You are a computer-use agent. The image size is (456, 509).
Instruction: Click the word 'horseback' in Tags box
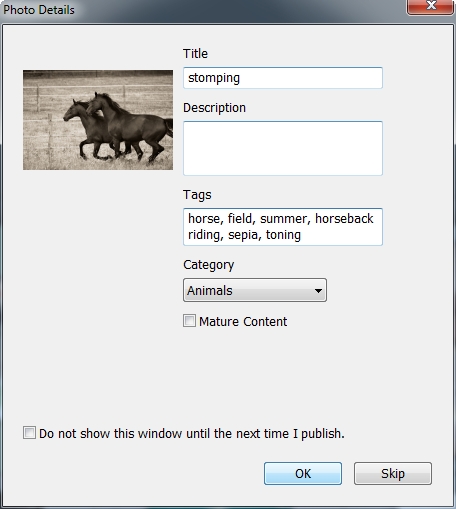344,219
